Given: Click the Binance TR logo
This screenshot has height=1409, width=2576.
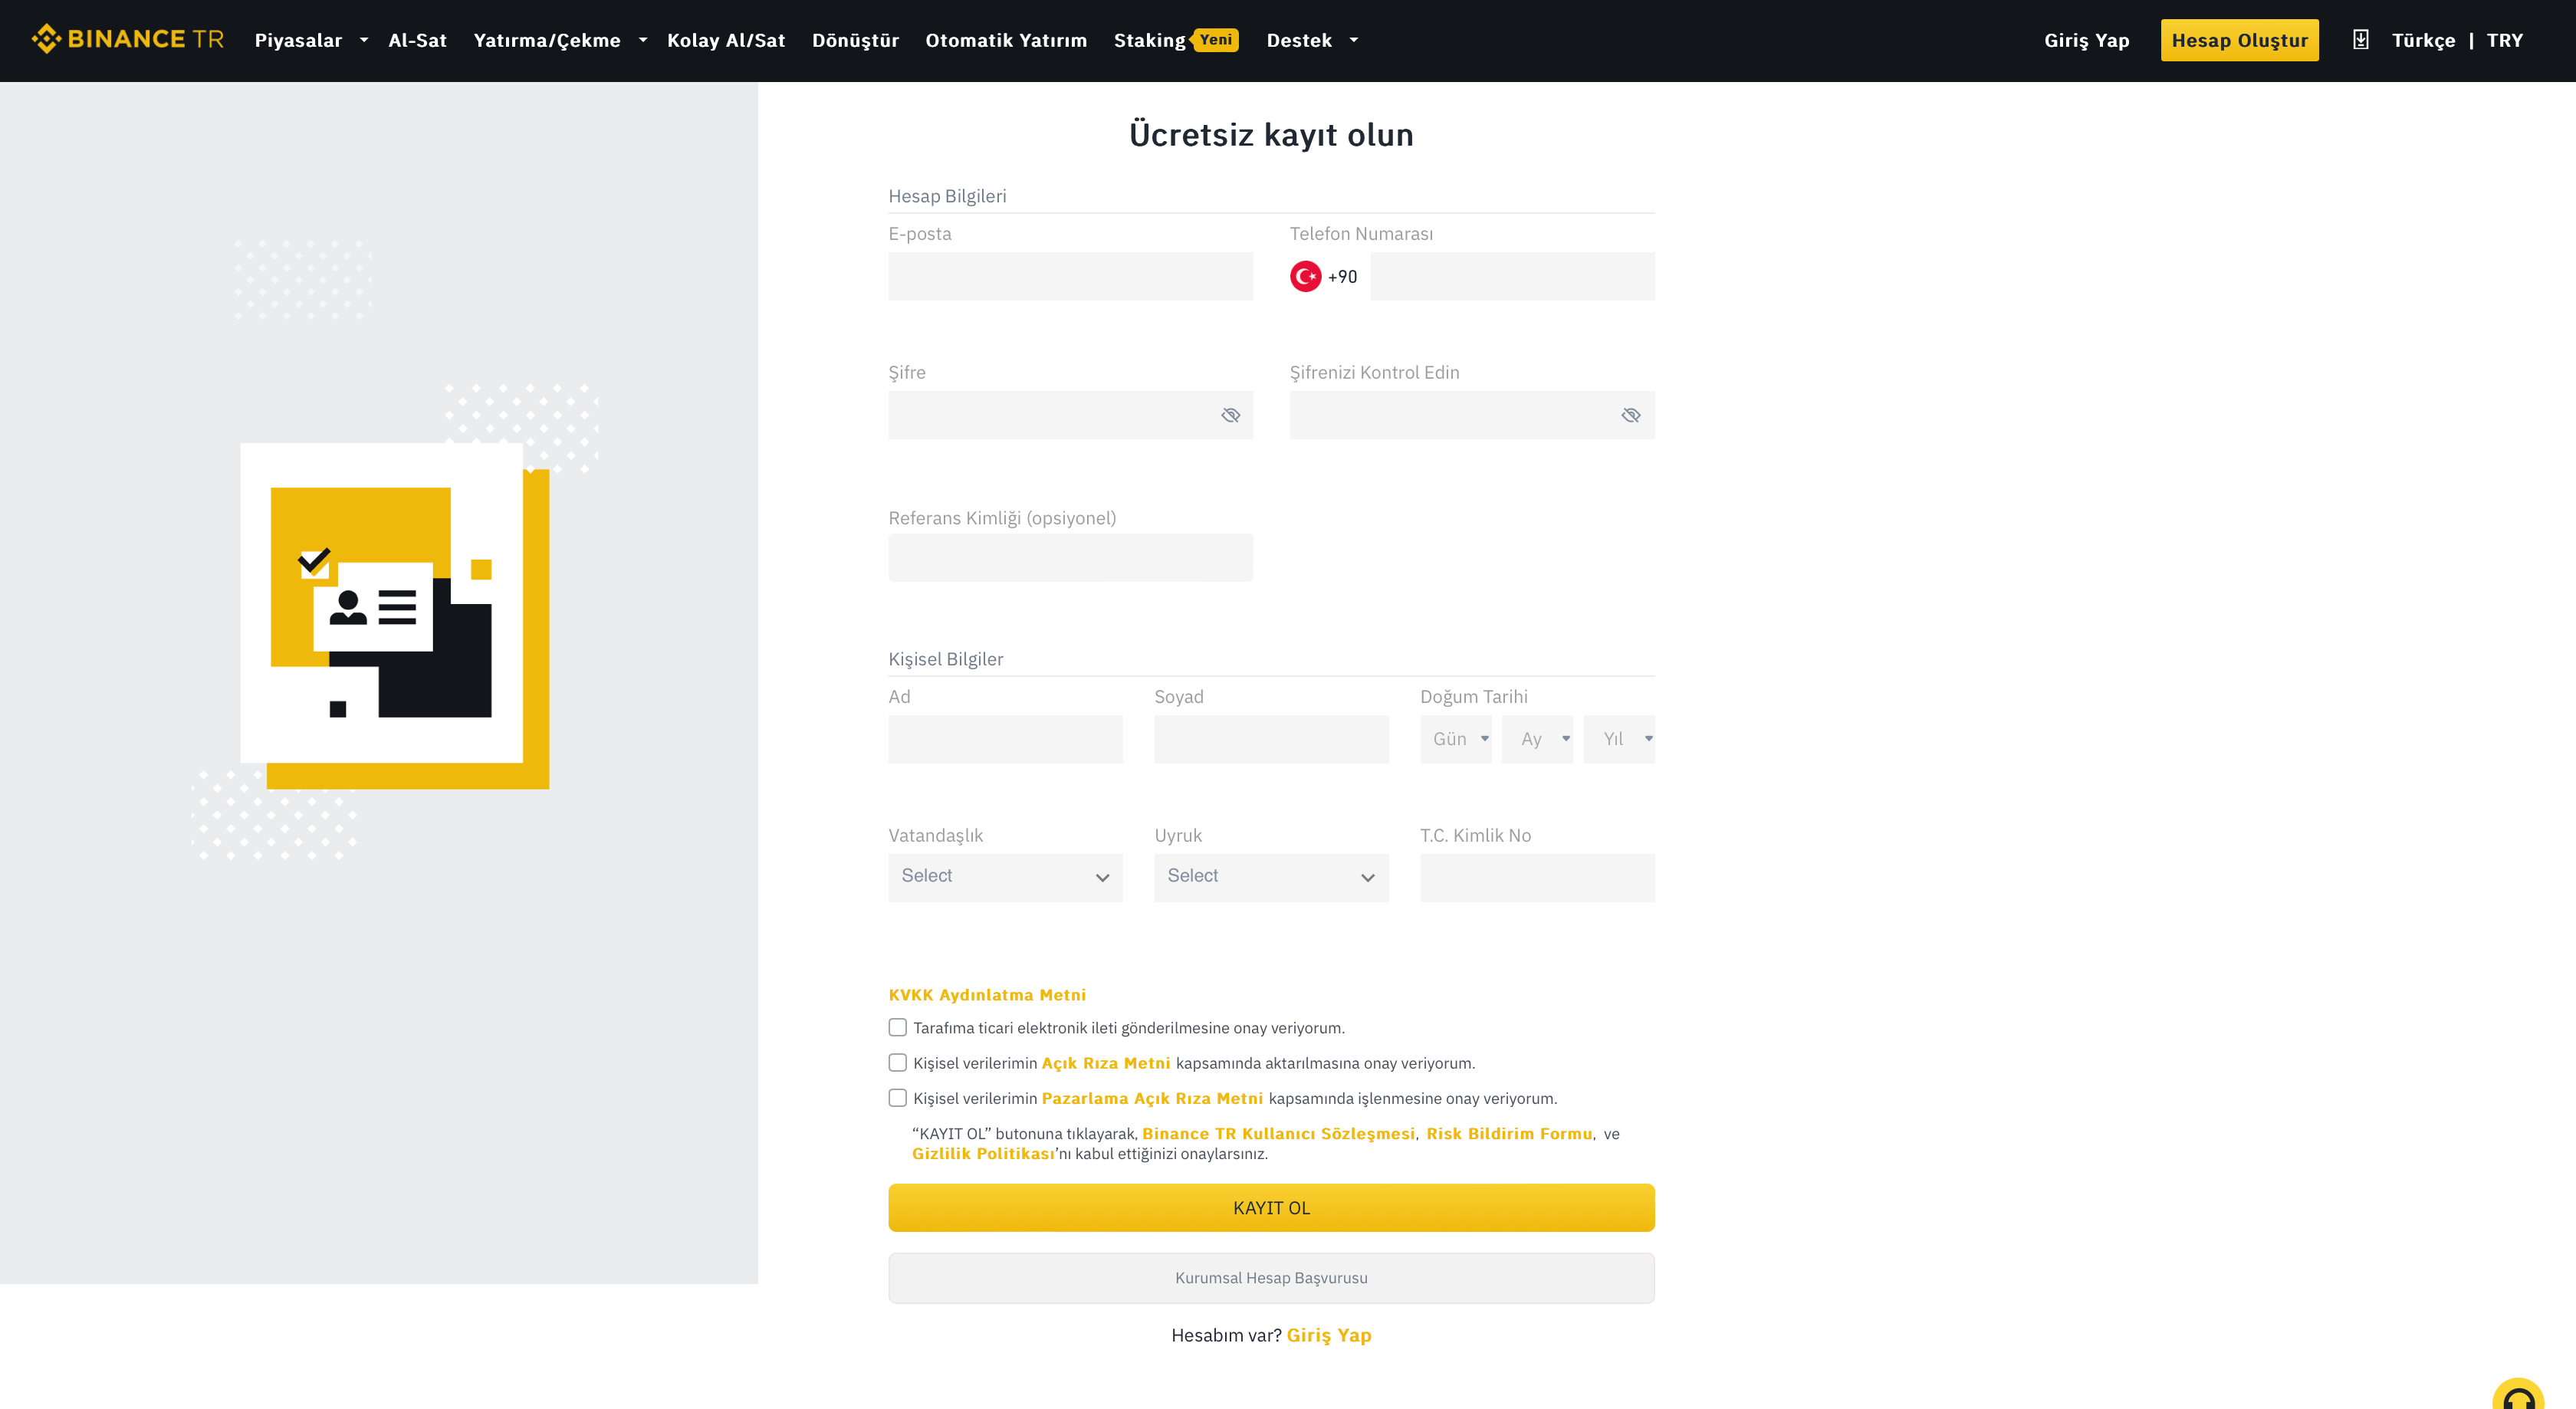Looking at the screenshot, I should click(127, 40).
